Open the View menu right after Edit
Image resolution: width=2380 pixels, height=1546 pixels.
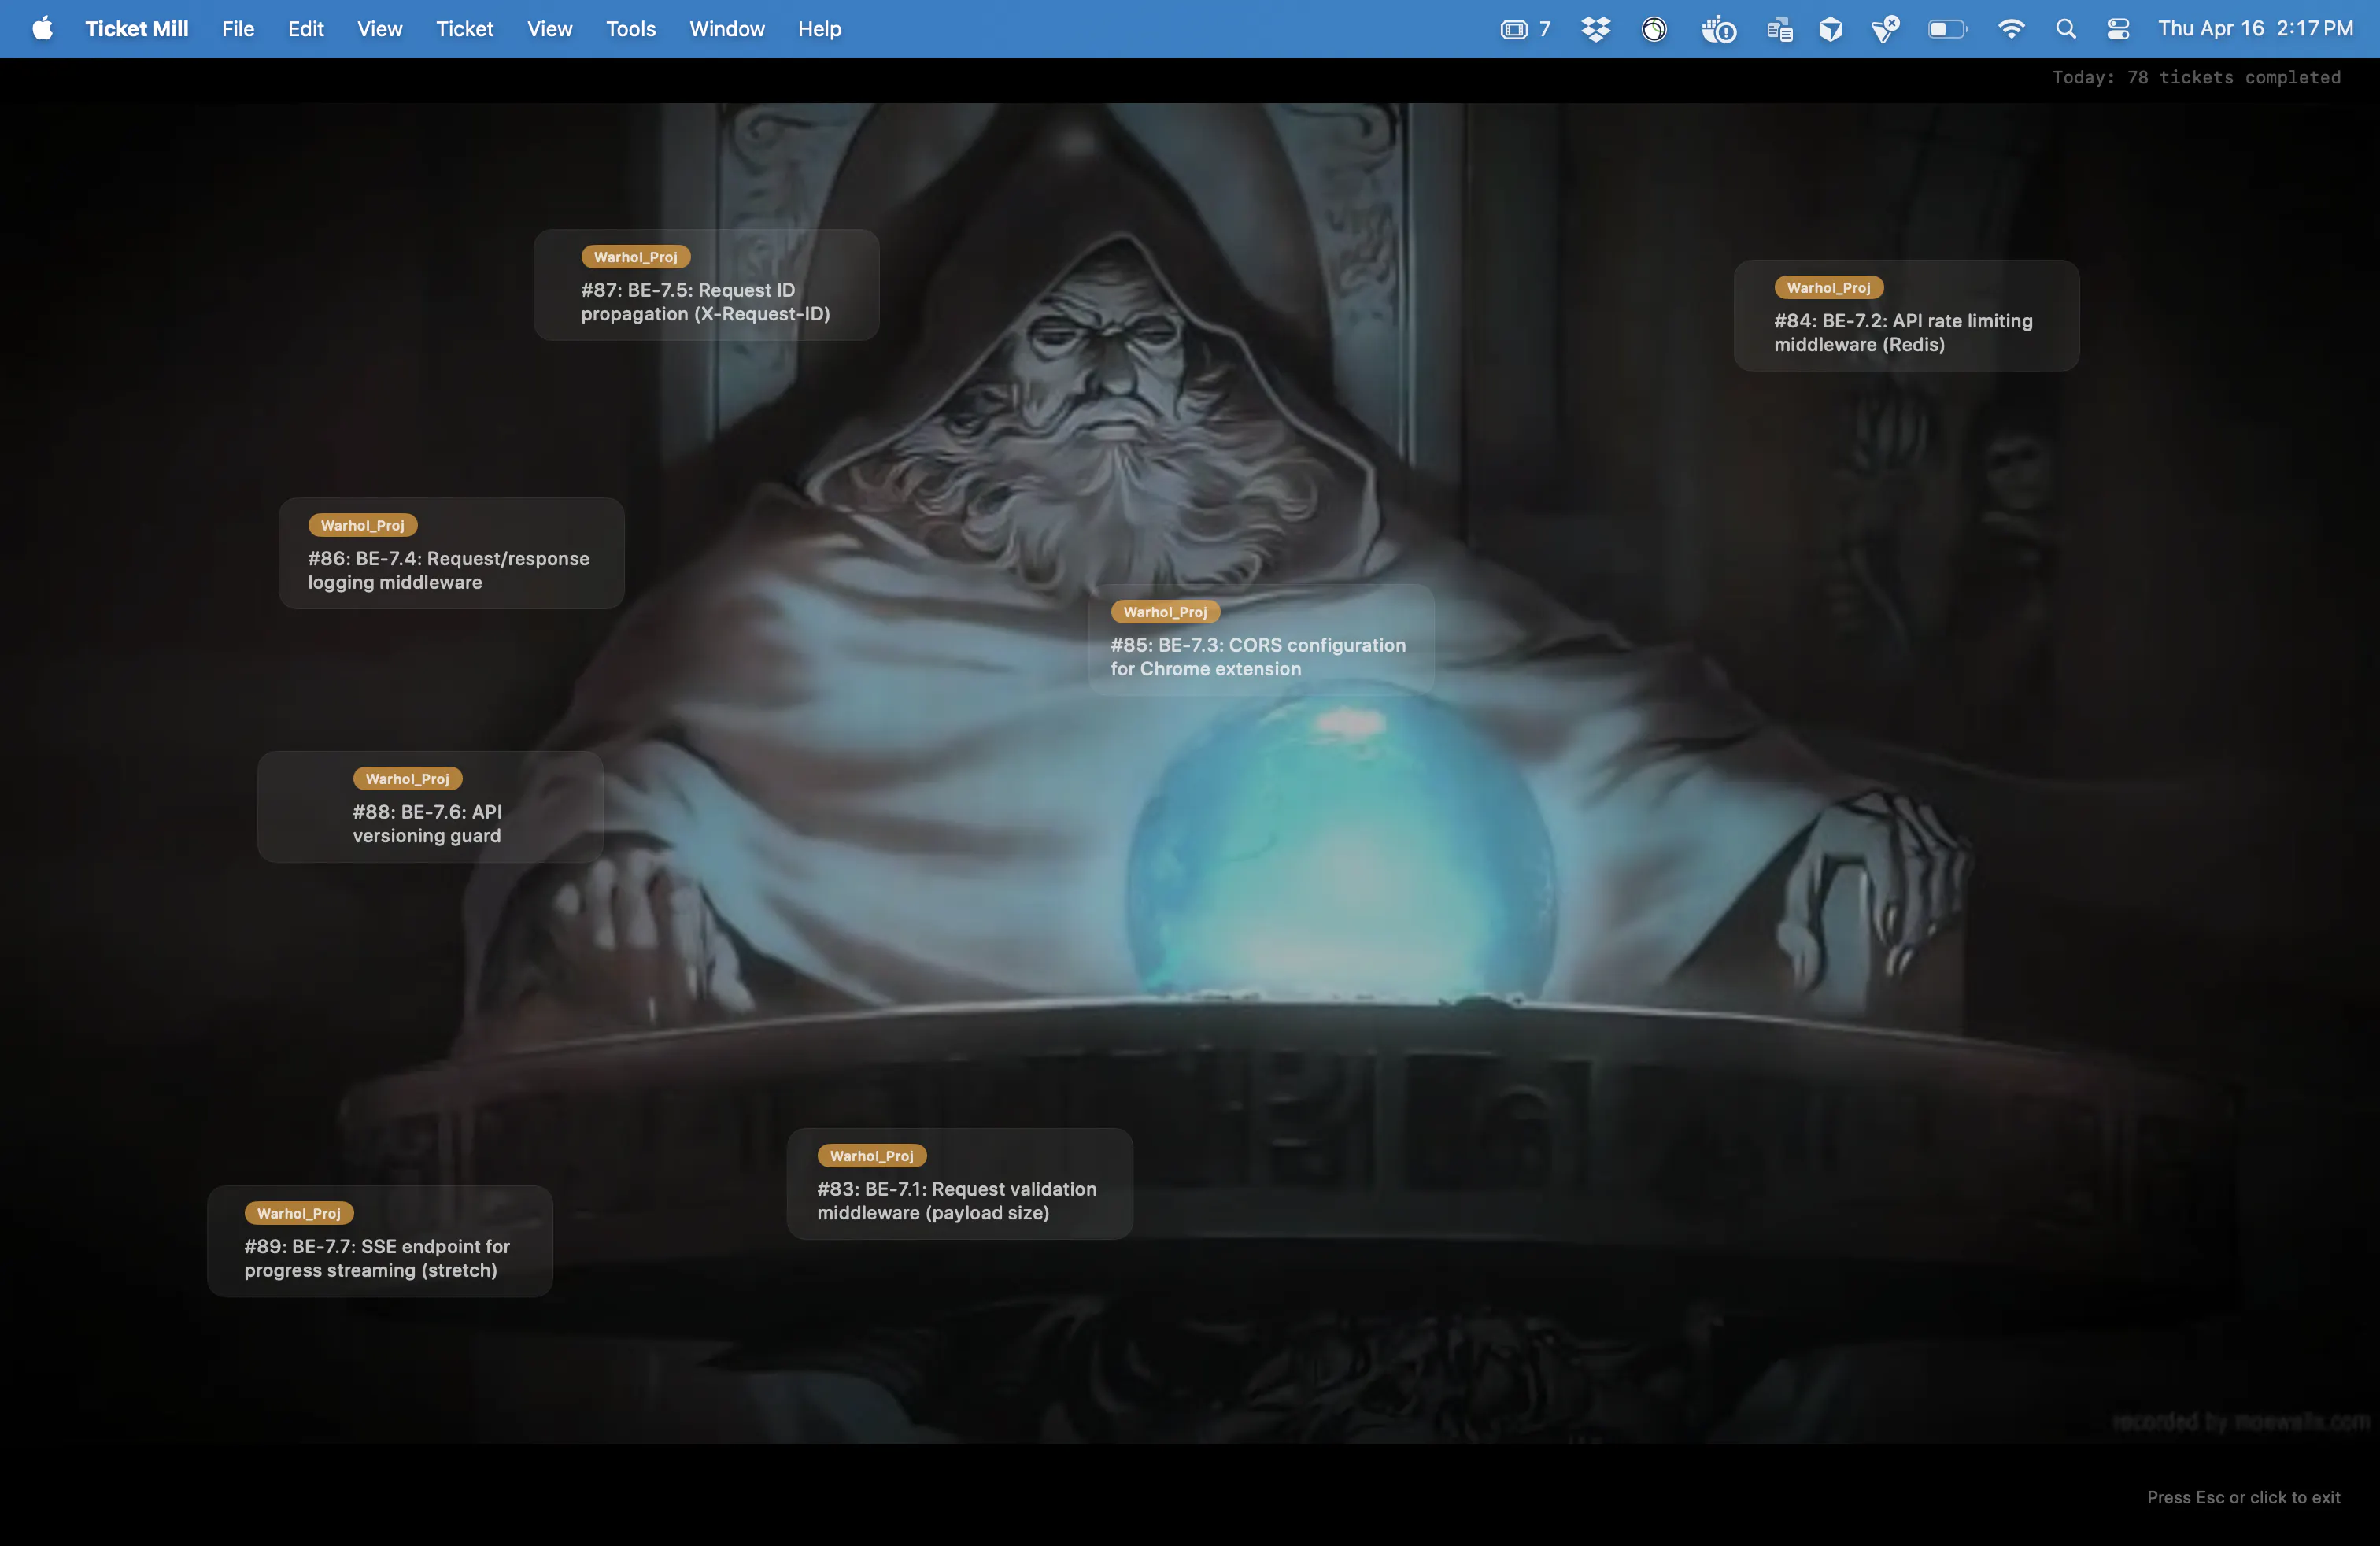(380, 29)
